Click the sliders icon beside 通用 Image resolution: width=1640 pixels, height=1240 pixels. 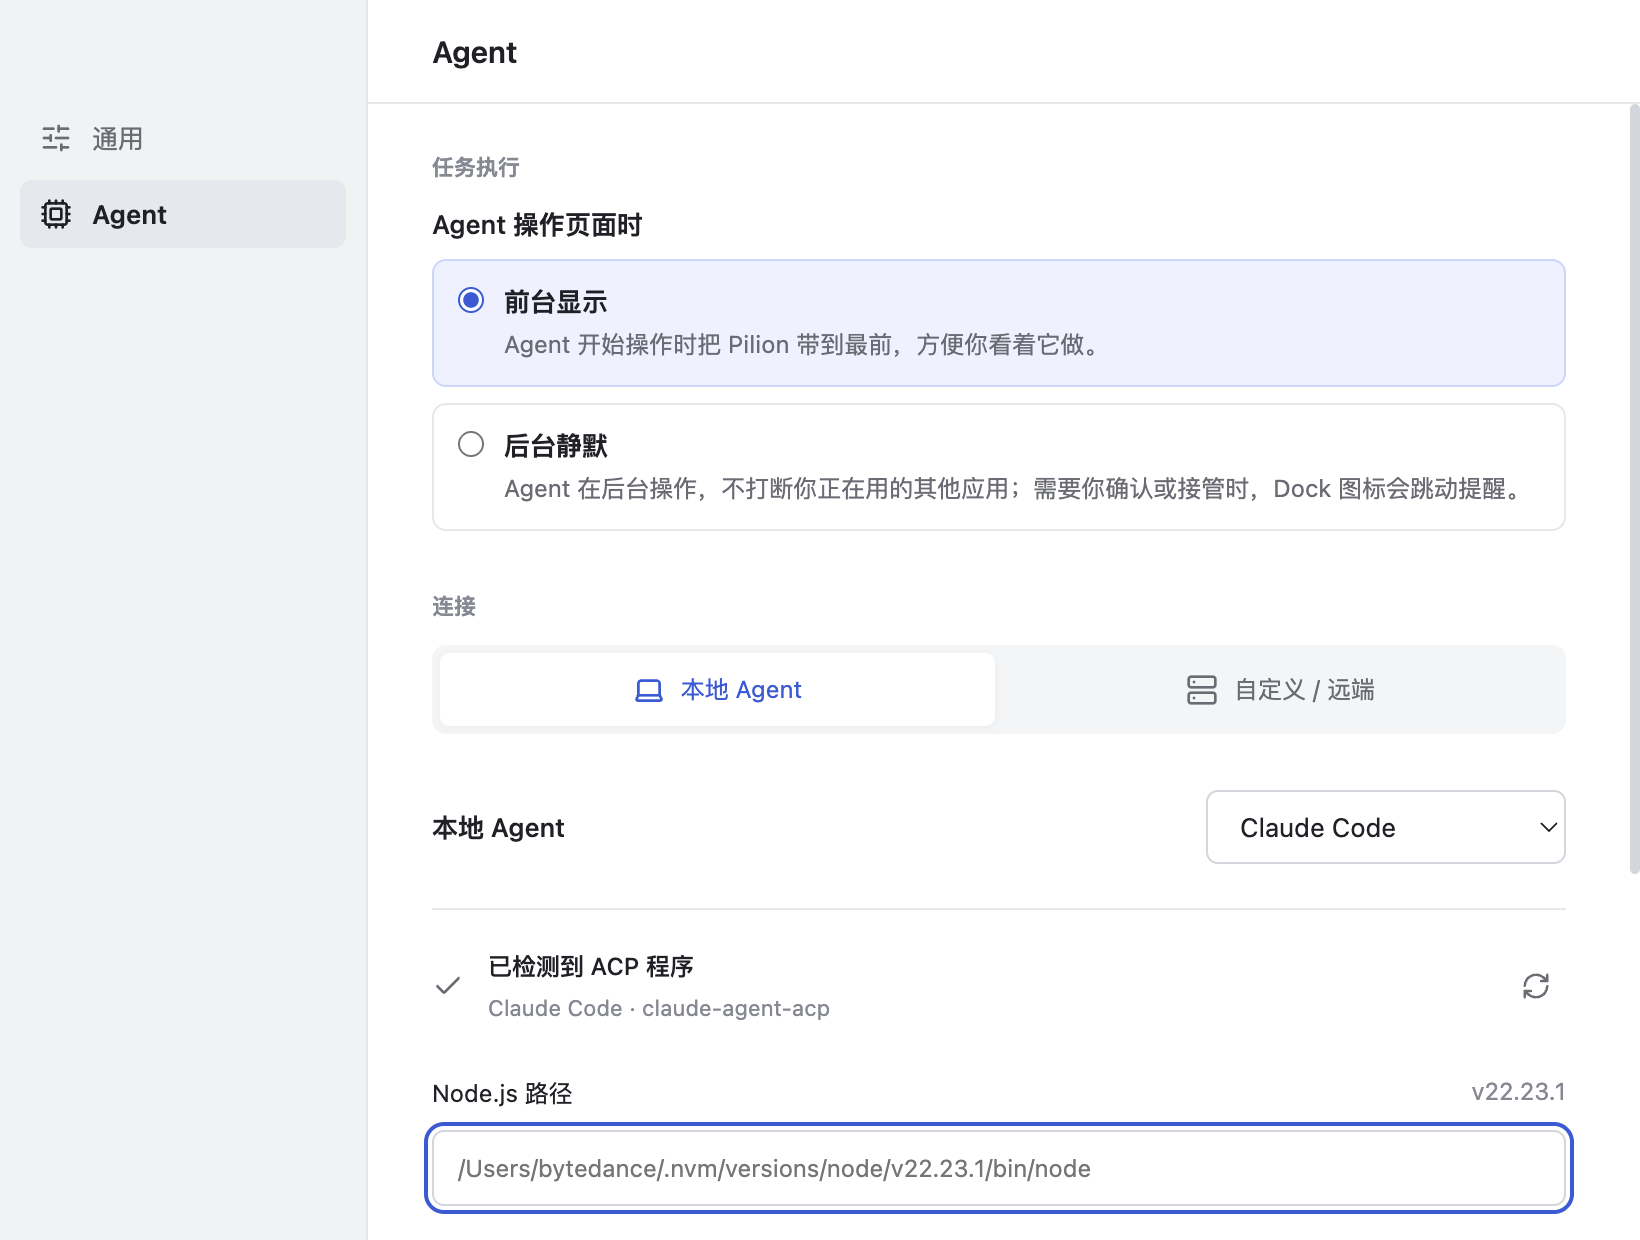click(x=56, y=138)
